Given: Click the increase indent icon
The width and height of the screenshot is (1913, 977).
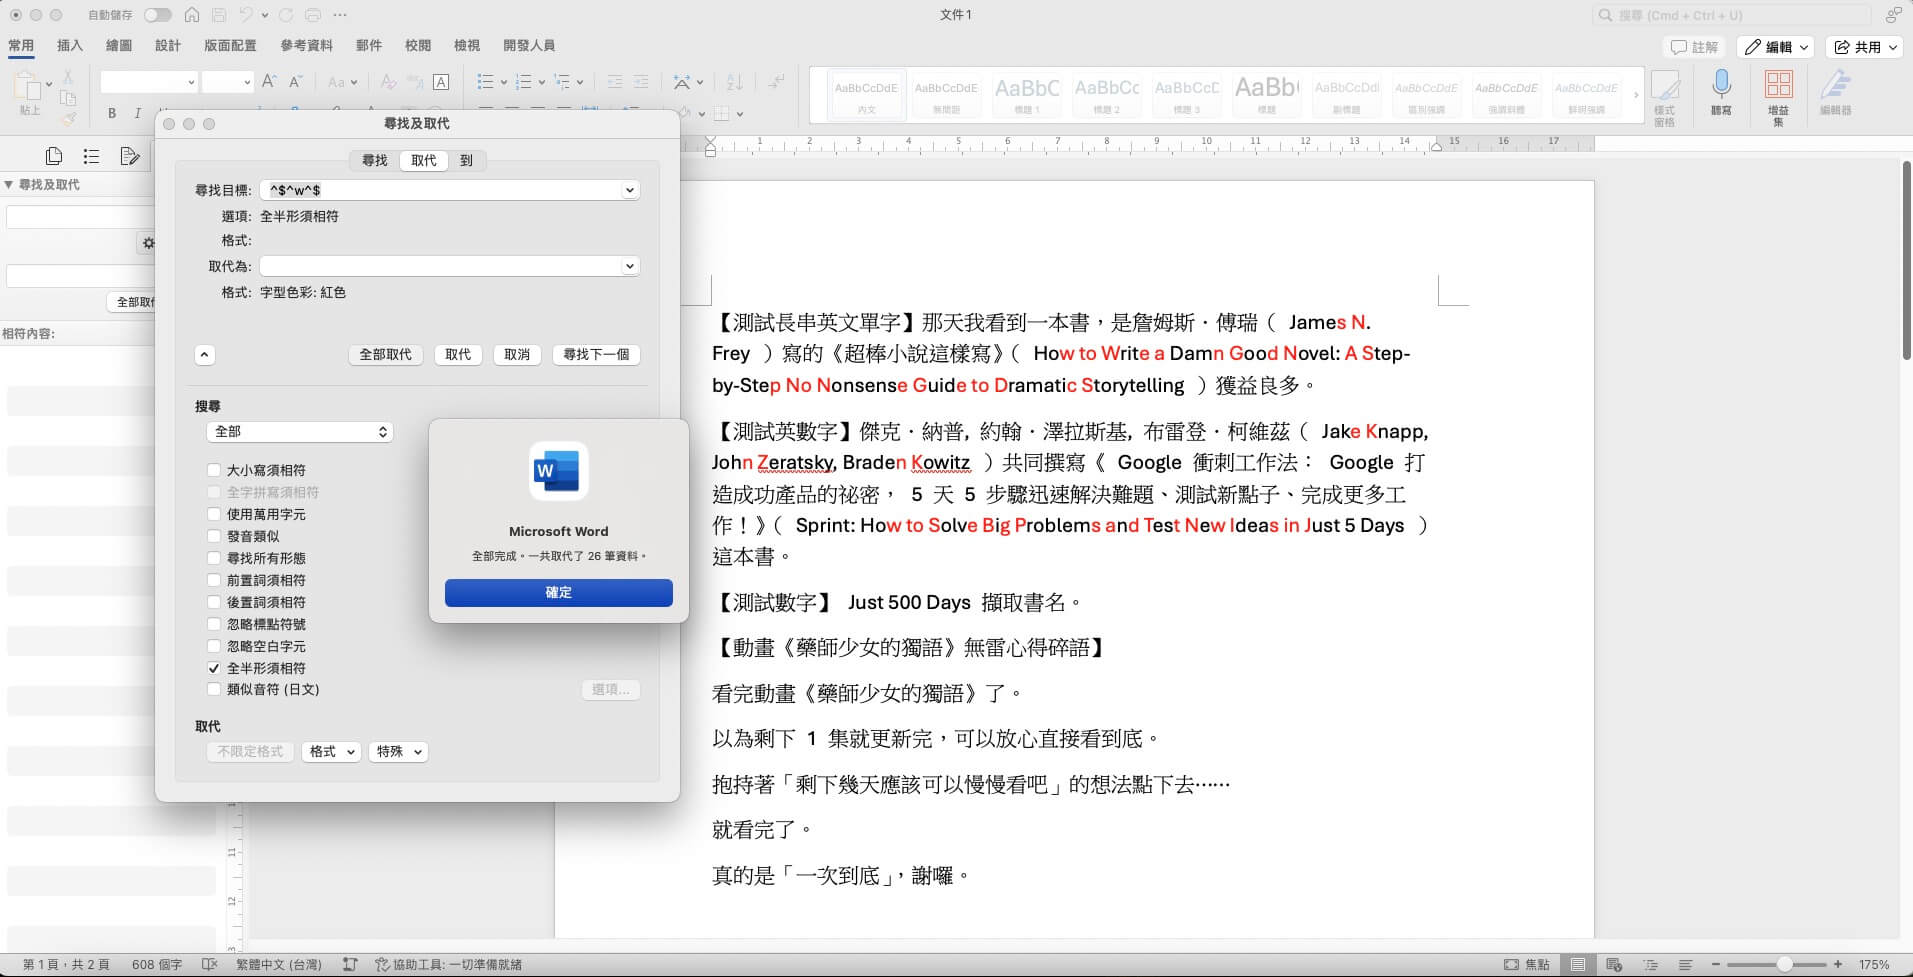Looking at the screenshot, I should (641, 82).
